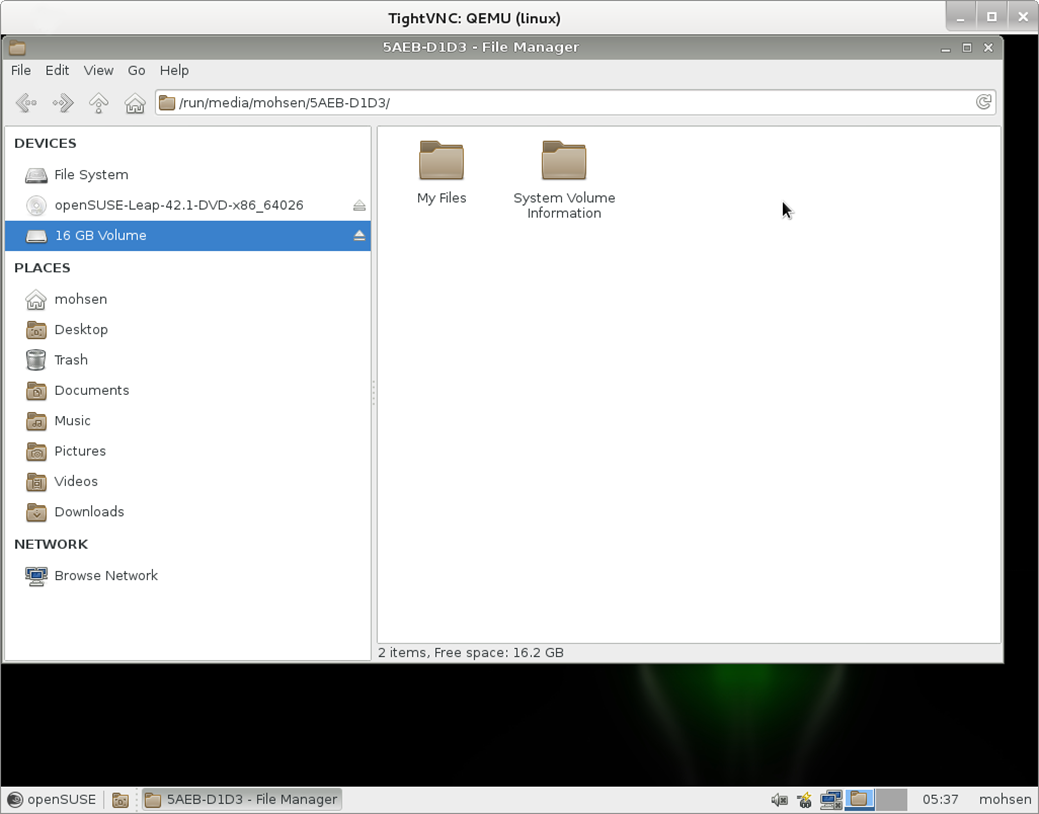
Task: Click the forward navigation arrow
Action: coord(63,102)
